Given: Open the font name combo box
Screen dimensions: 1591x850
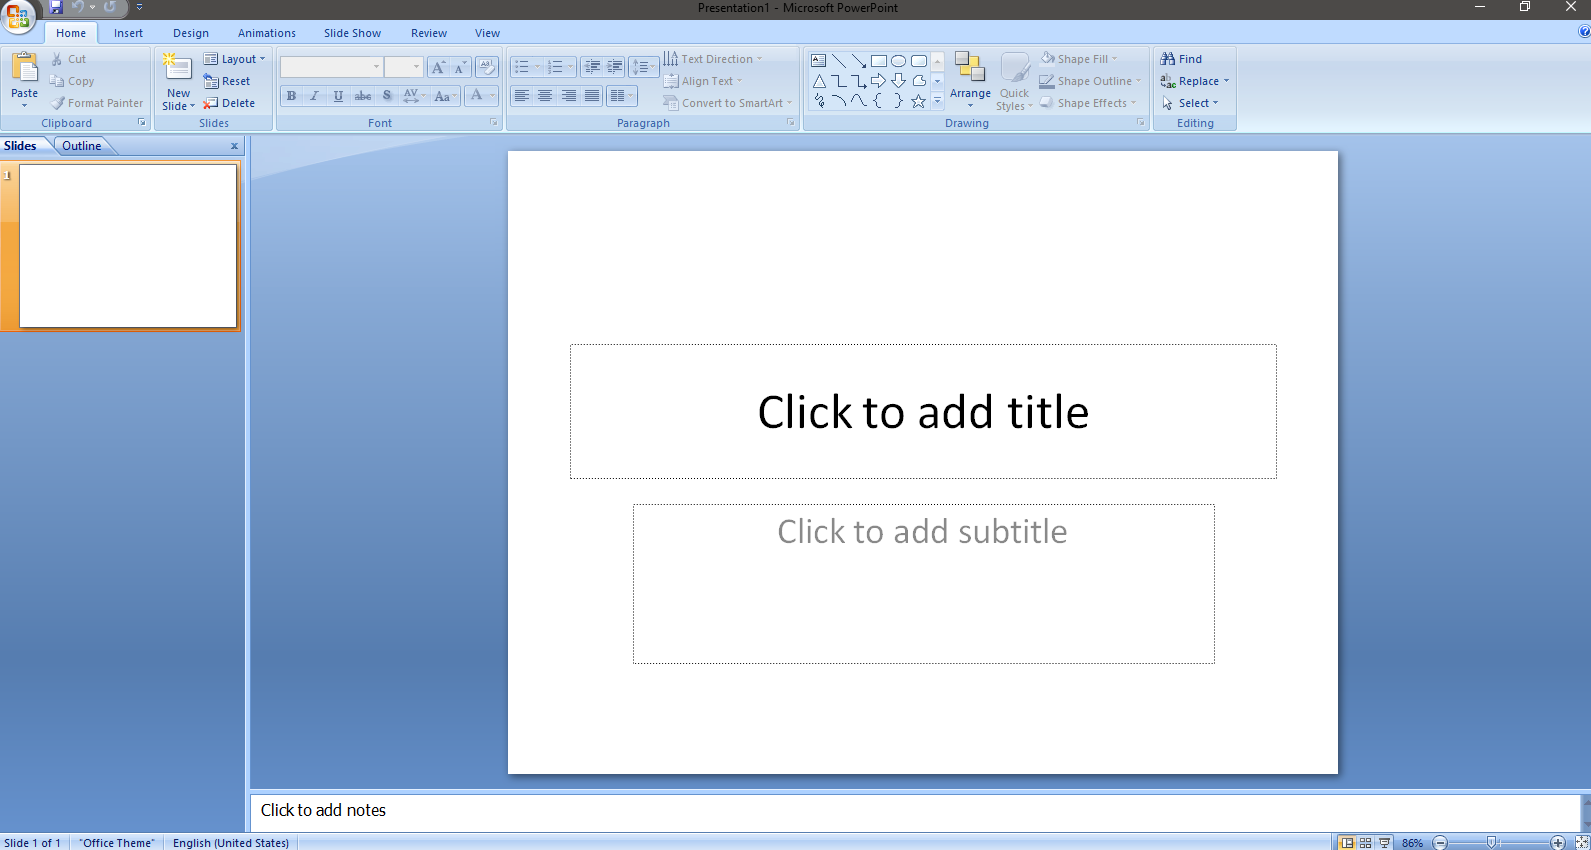Looking at the screenshot, I should pos(331,67).
